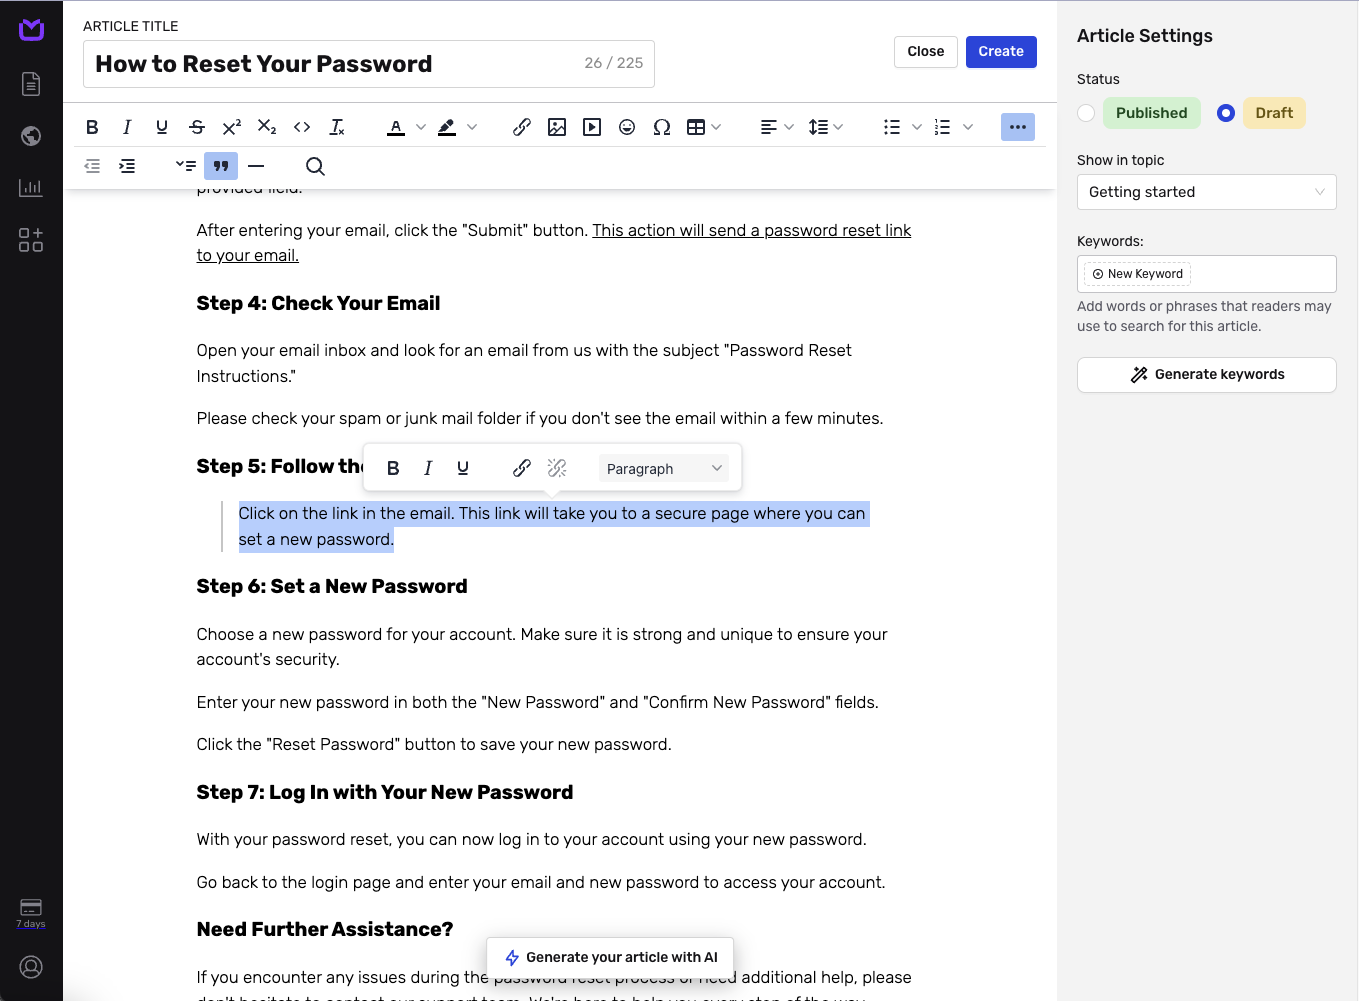
Task: Toggle bold in the main toolbar
Action: (92, 127)
